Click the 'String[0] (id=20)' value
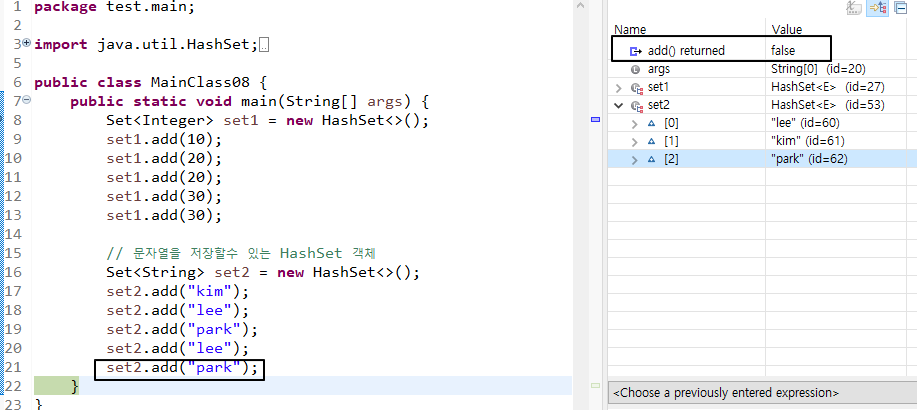 tap(818, 69)
